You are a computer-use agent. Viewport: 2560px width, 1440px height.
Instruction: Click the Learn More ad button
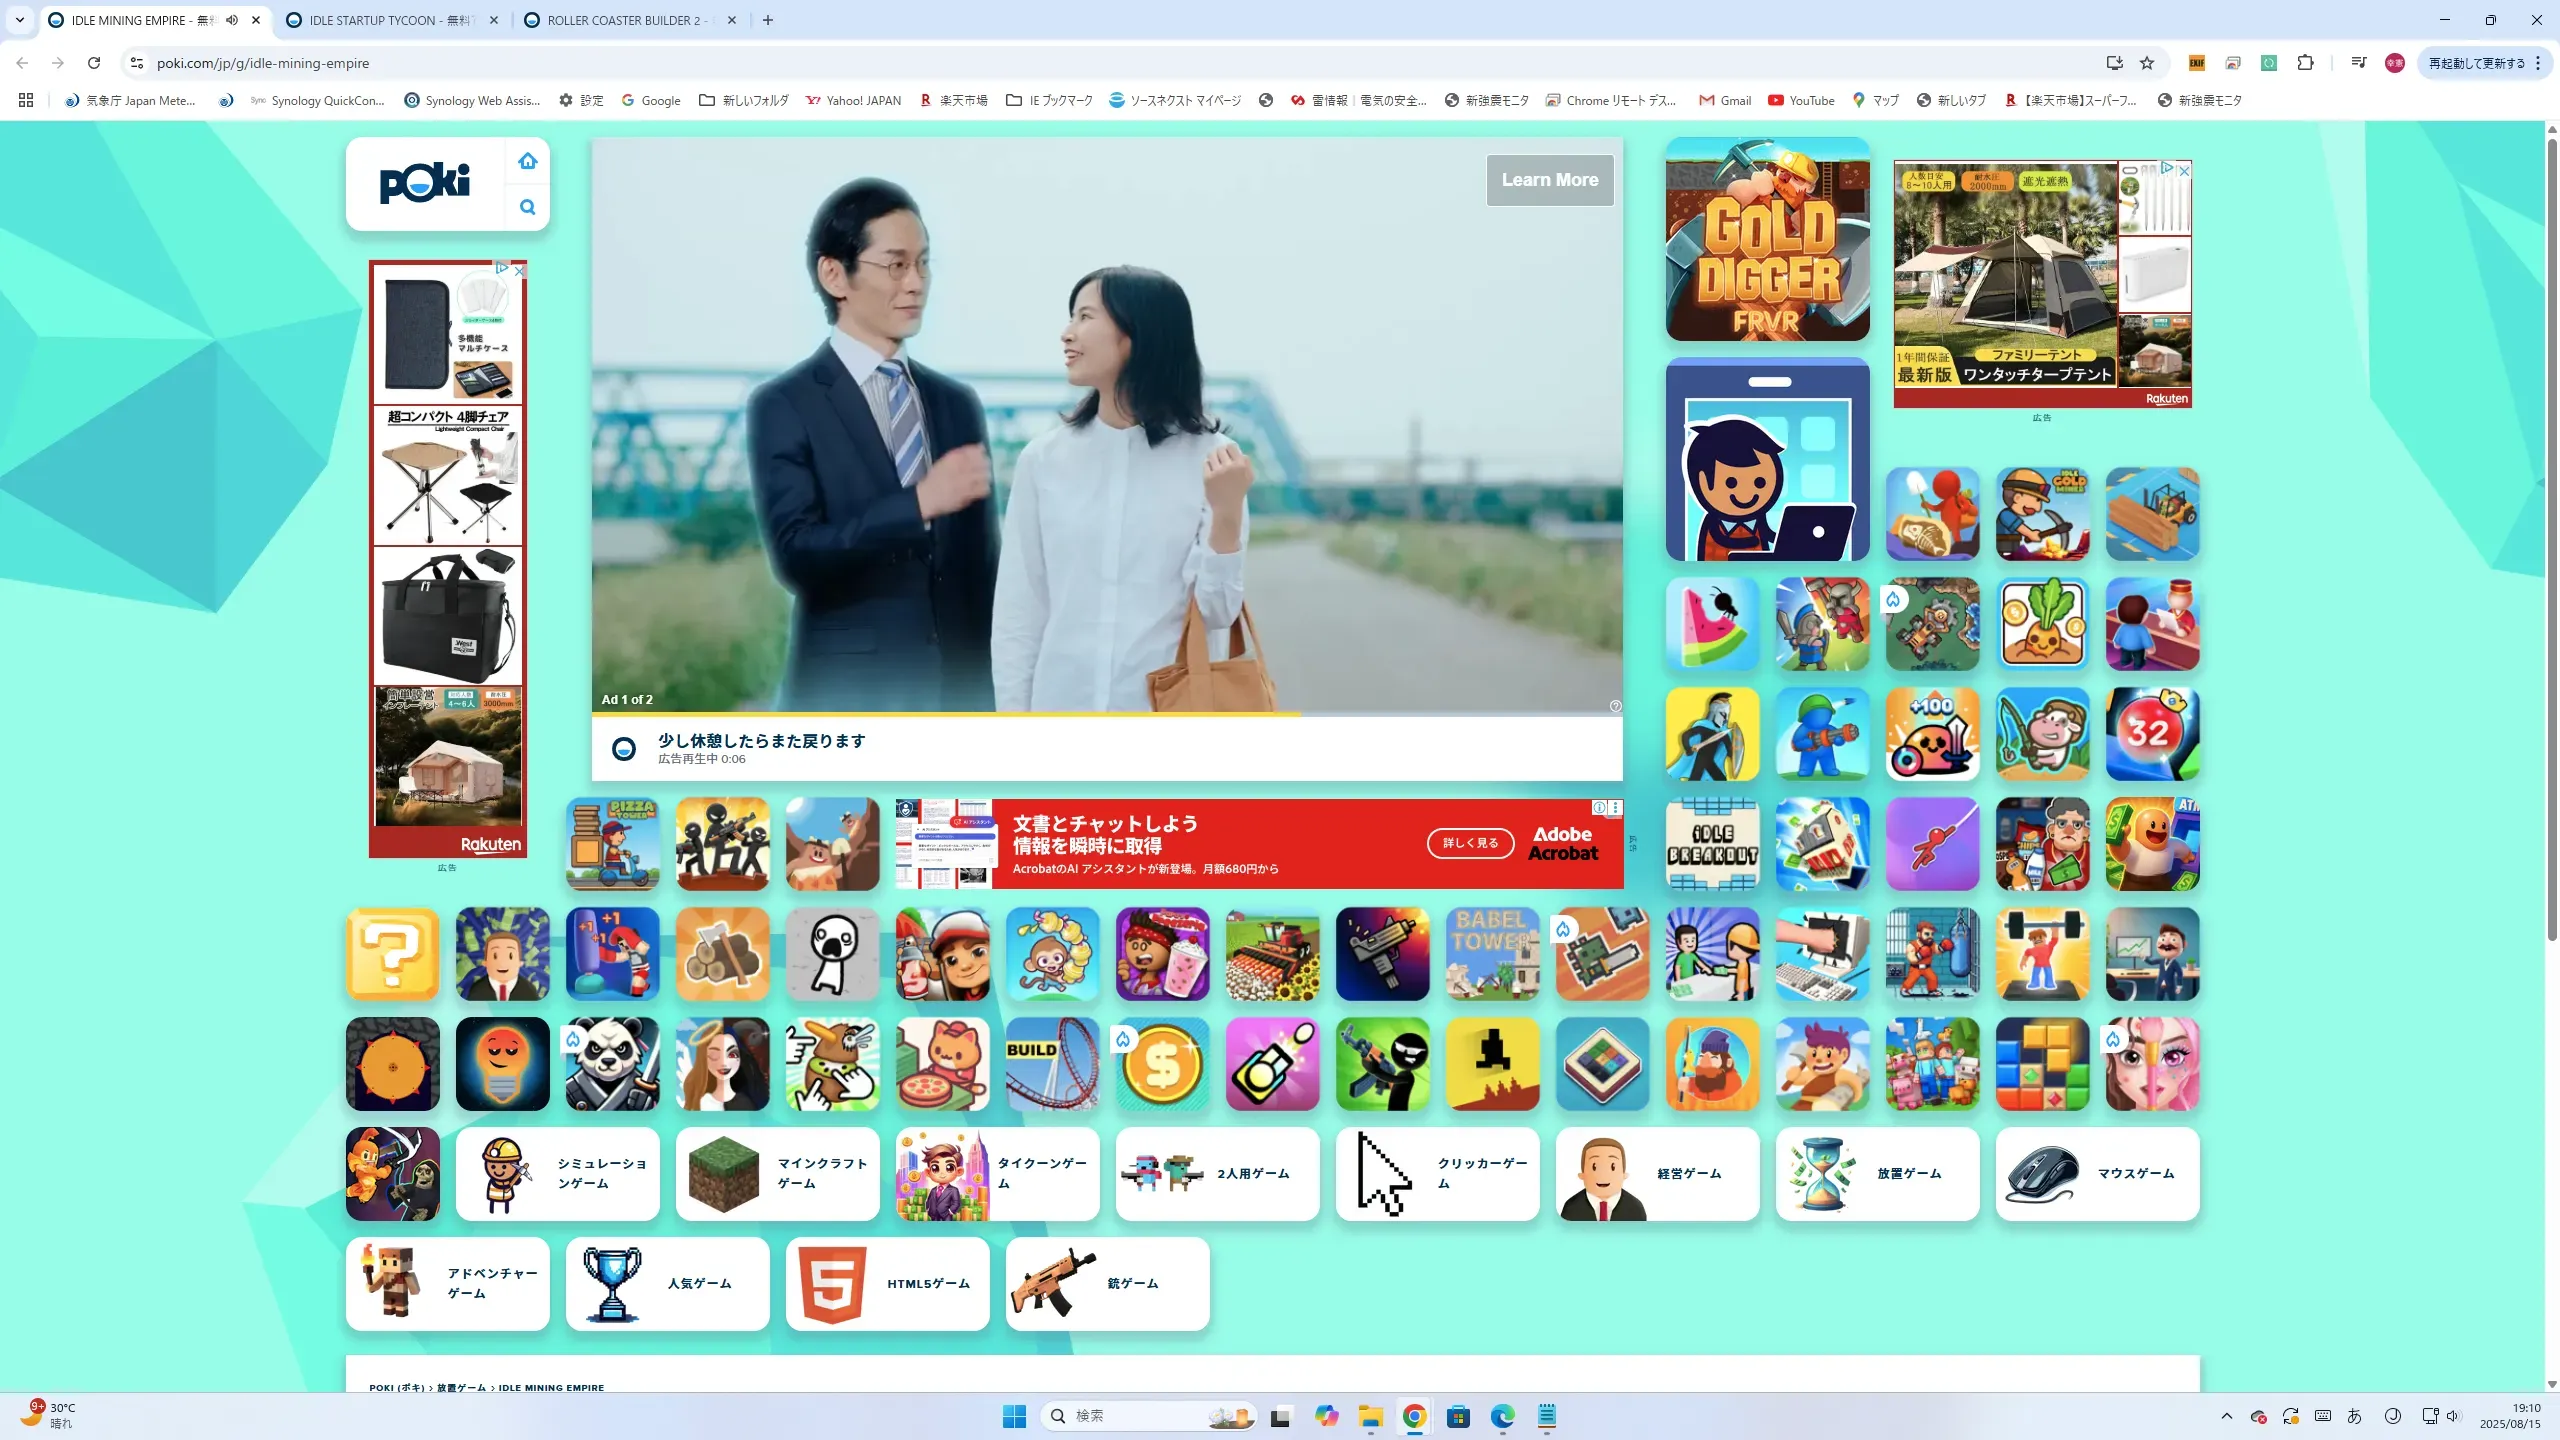1549,180
